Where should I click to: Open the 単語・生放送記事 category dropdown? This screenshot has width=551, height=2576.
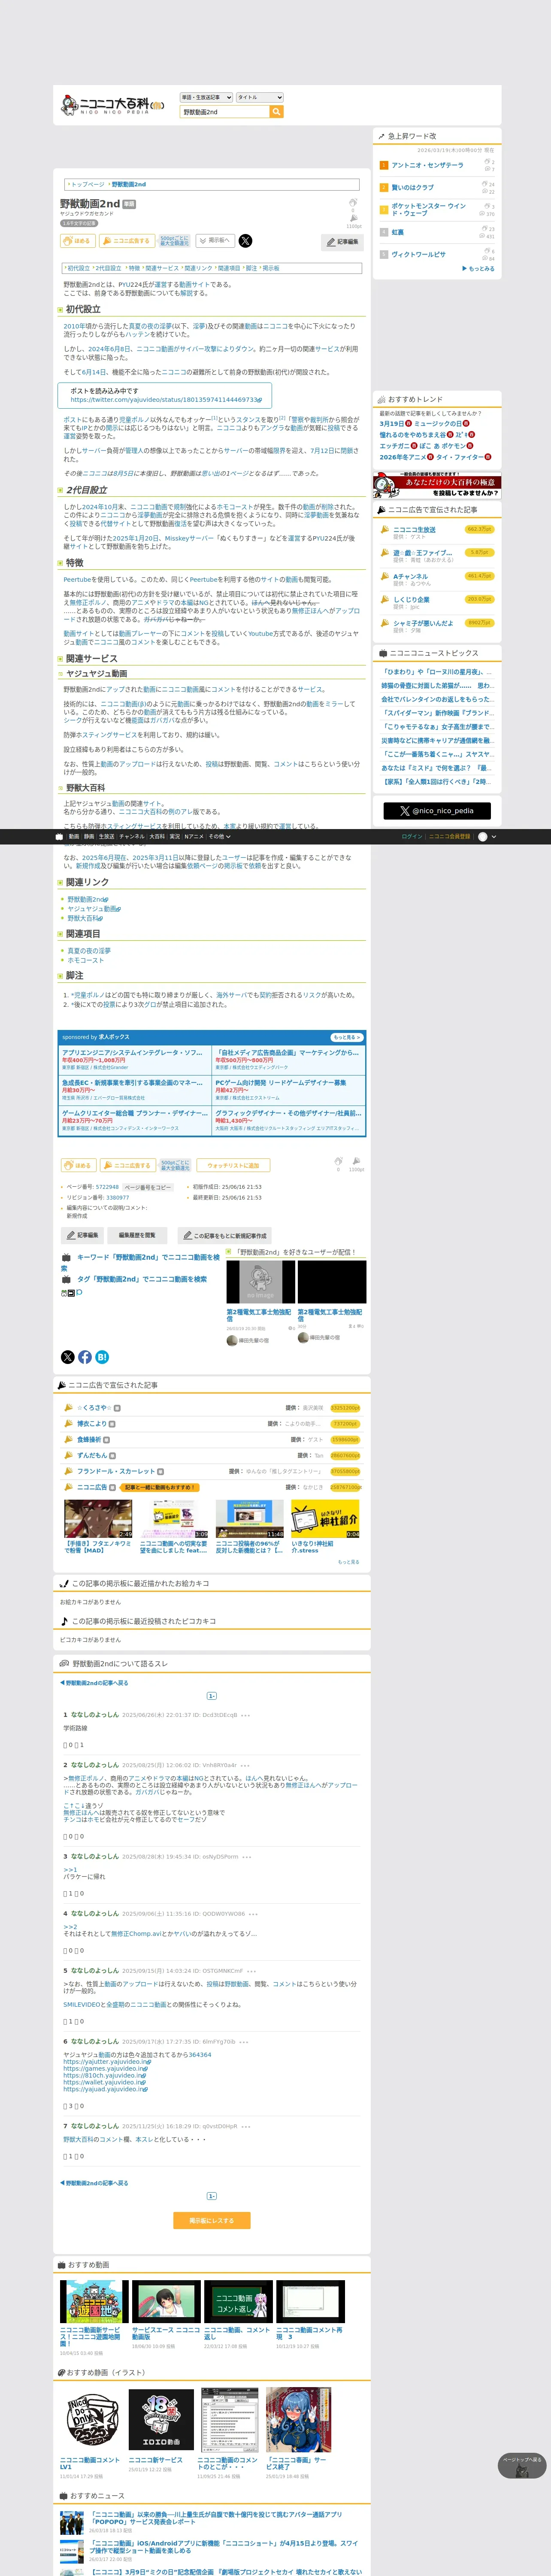point(206,97)
